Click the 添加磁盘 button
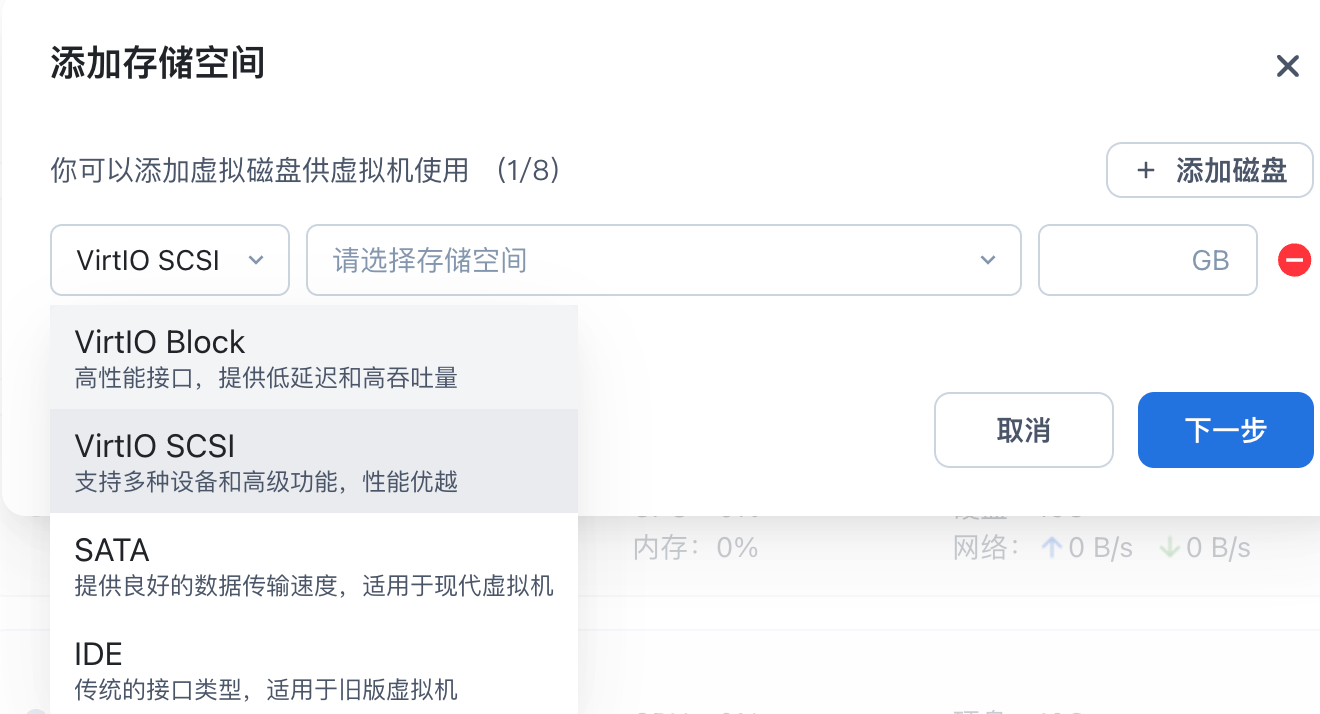Image resolution: width=1320 pixels, height=714 pixels. 1210,170
